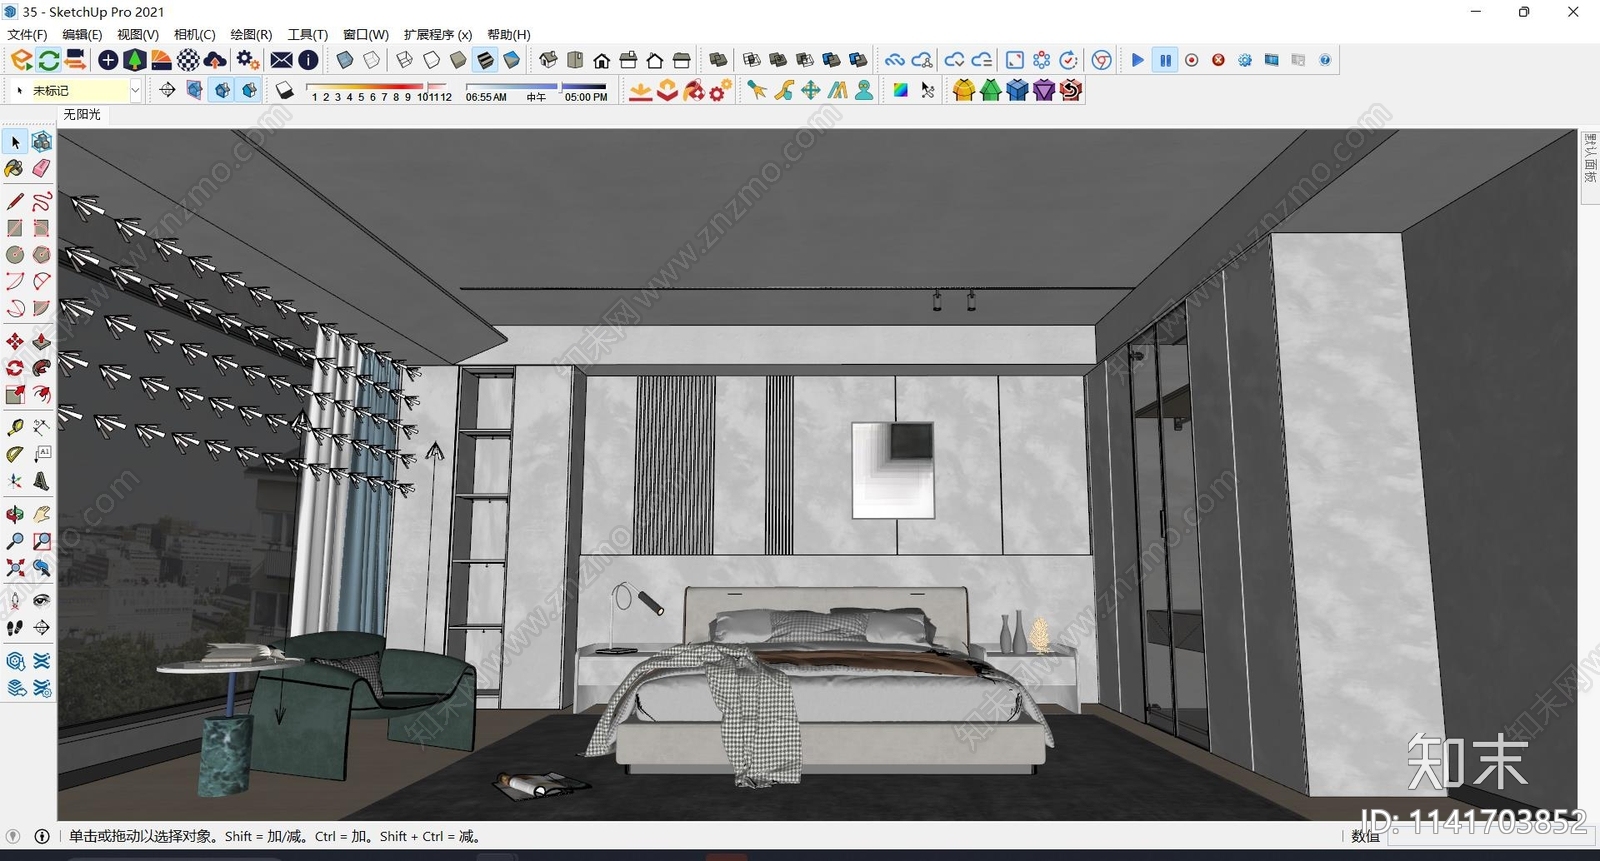Toggle X-Ray face style
This screenshot has width=1600, height=861.
point(345,60)
